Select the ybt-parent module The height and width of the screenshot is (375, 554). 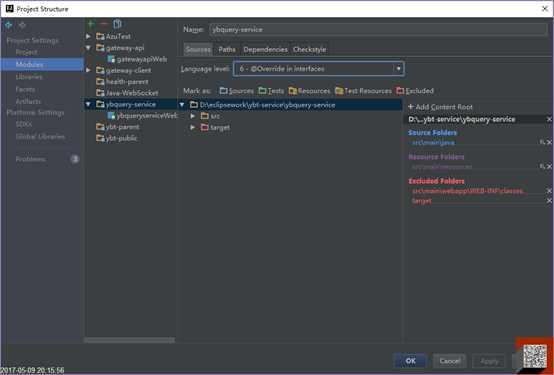point(118,127)
